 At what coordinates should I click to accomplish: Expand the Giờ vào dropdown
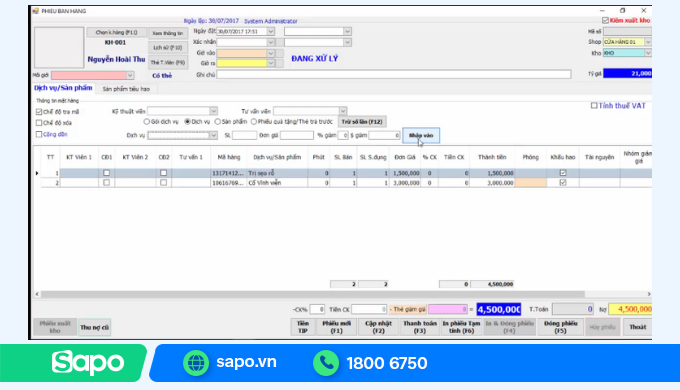tap(271, 53)
